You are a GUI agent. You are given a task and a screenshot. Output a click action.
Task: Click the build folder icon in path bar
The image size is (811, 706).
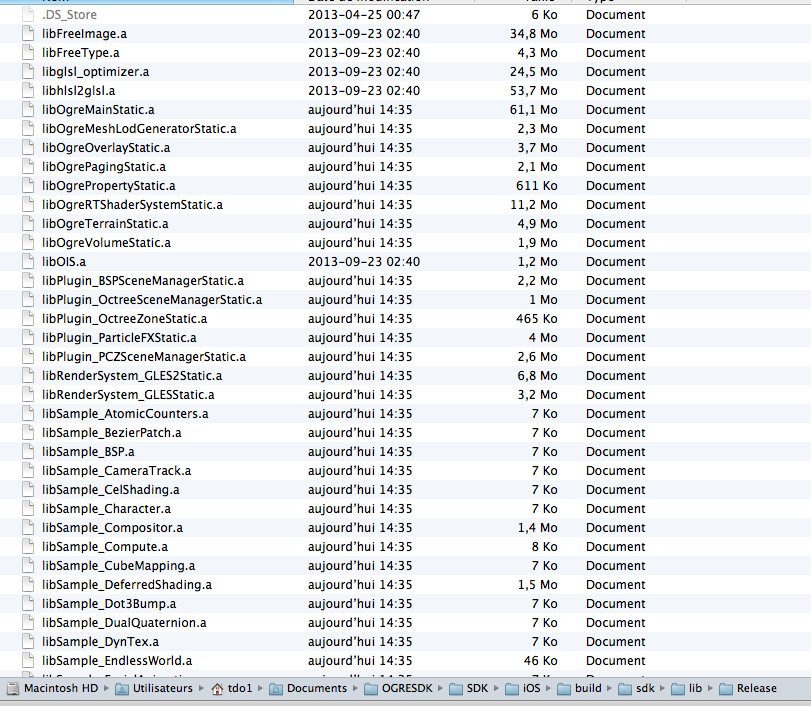564,688
